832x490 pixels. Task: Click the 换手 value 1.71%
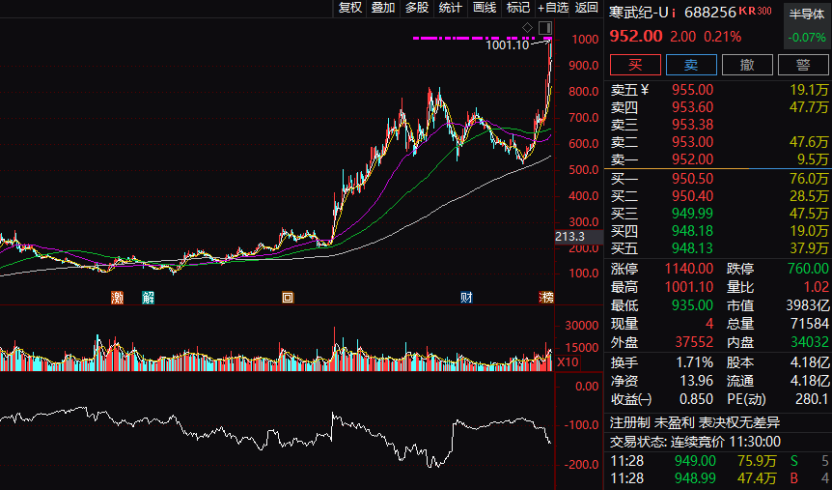click(x=695, y=363)
